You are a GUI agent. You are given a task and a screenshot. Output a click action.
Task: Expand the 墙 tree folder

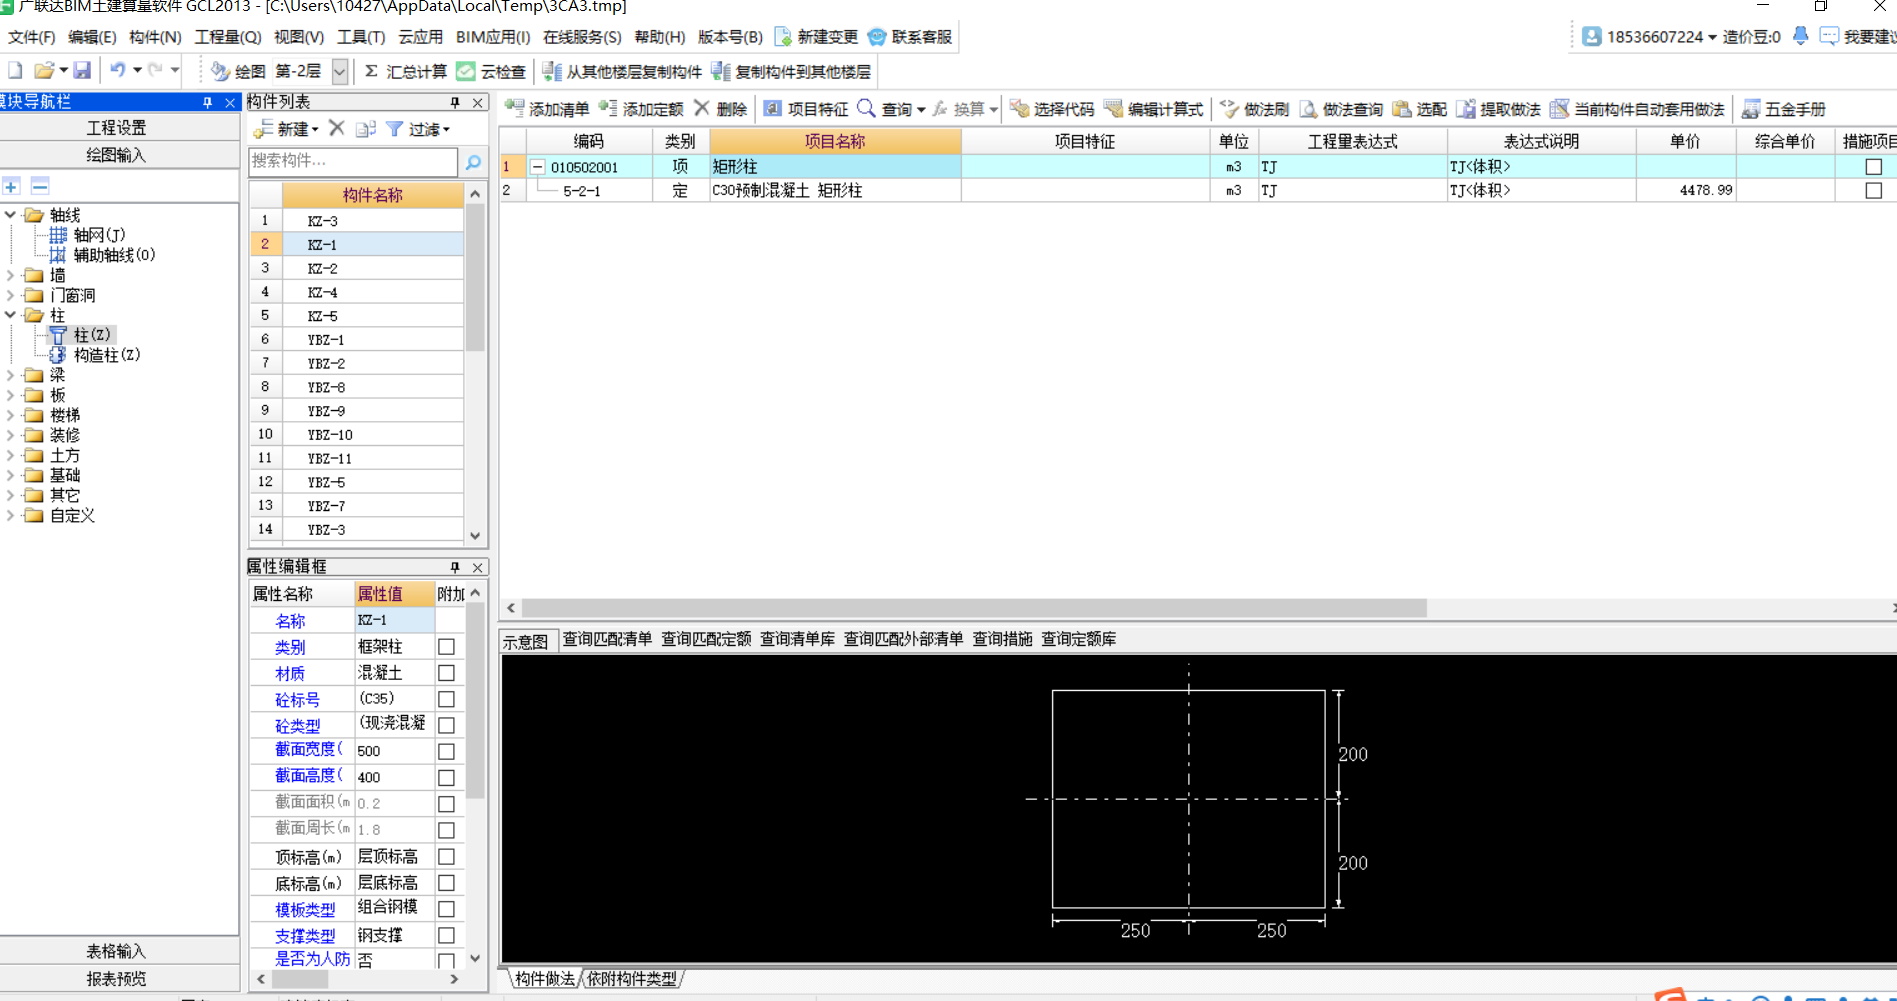[10, 275]
